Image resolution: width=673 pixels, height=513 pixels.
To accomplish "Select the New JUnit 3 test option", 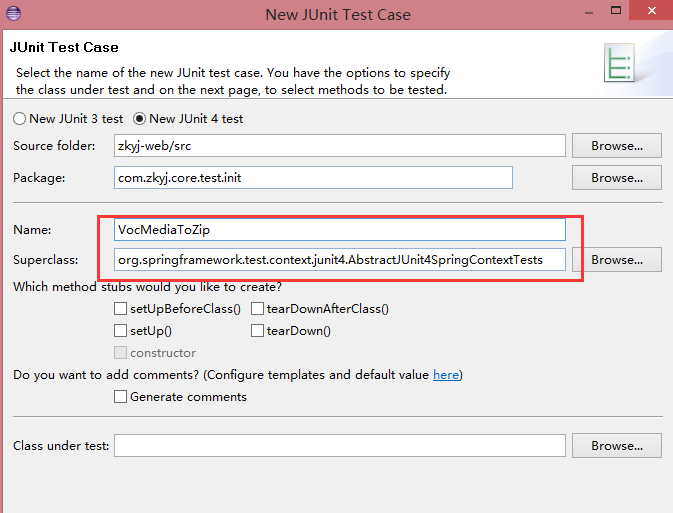I will point(19,118).
